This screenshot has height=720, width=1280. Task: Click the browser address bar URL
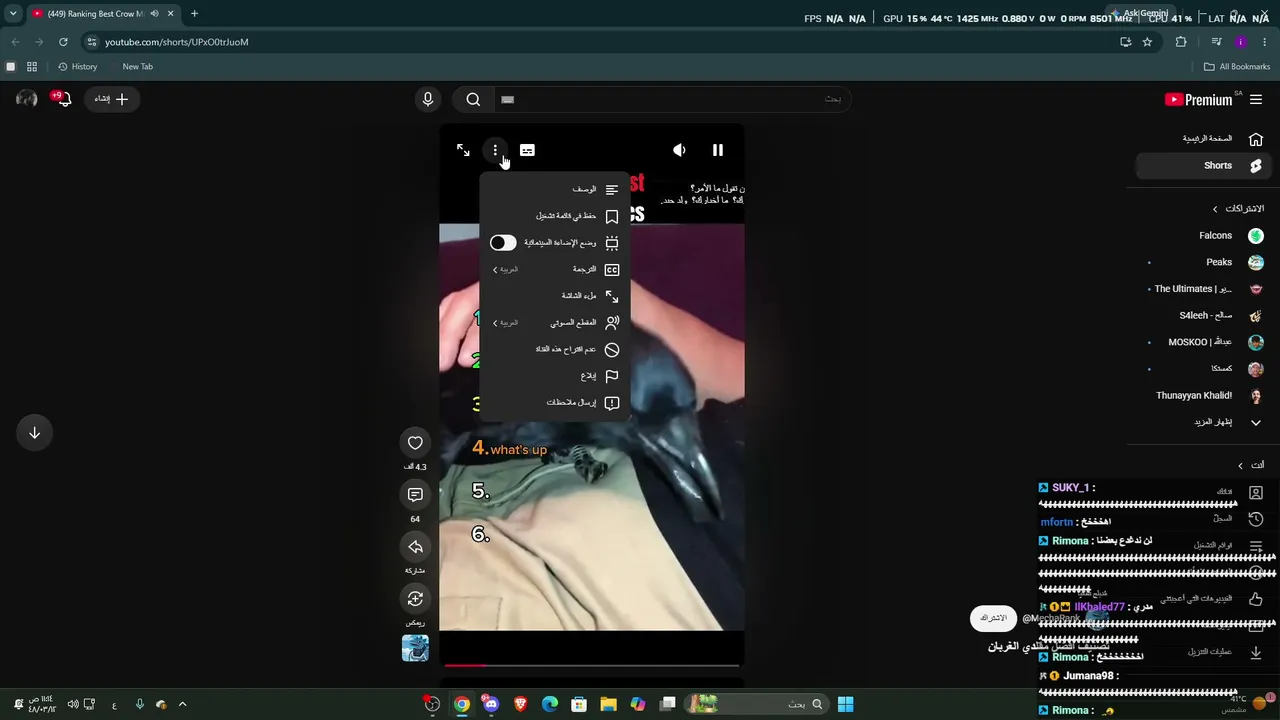(177, 42)
